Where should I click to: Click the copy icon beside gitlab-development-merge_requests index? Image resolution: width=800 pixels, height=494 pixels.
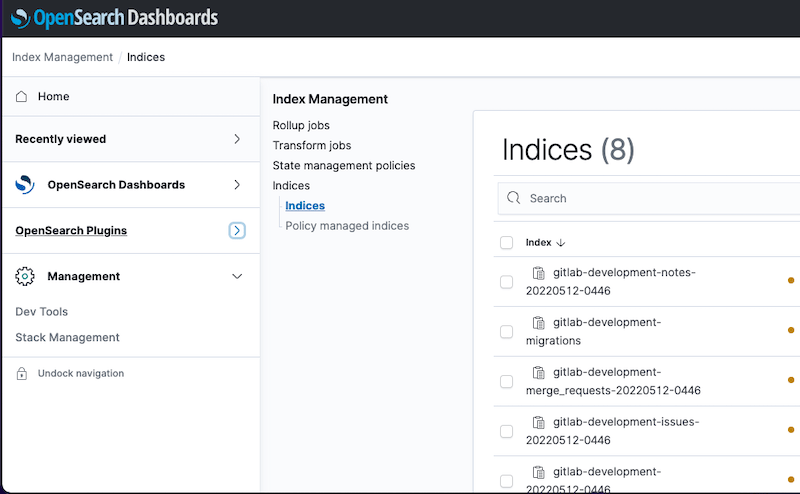tap(539, 372)
